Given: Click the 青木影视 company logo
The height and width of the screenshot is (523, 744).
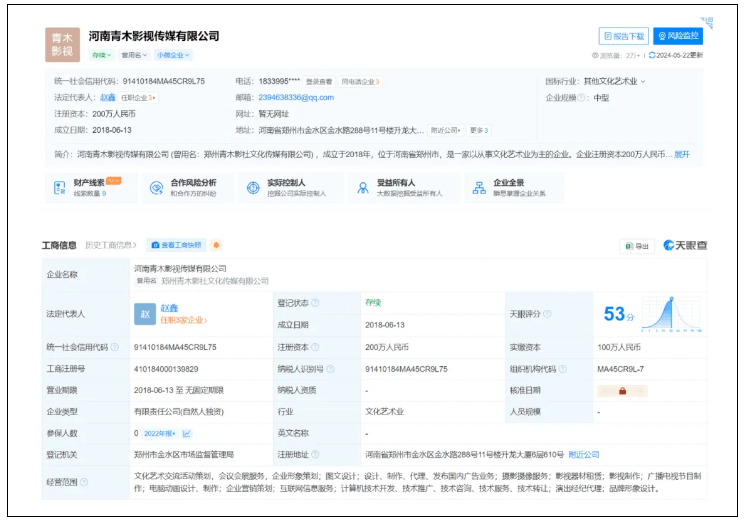Looking at the screenshot, I should coord(62,45).
